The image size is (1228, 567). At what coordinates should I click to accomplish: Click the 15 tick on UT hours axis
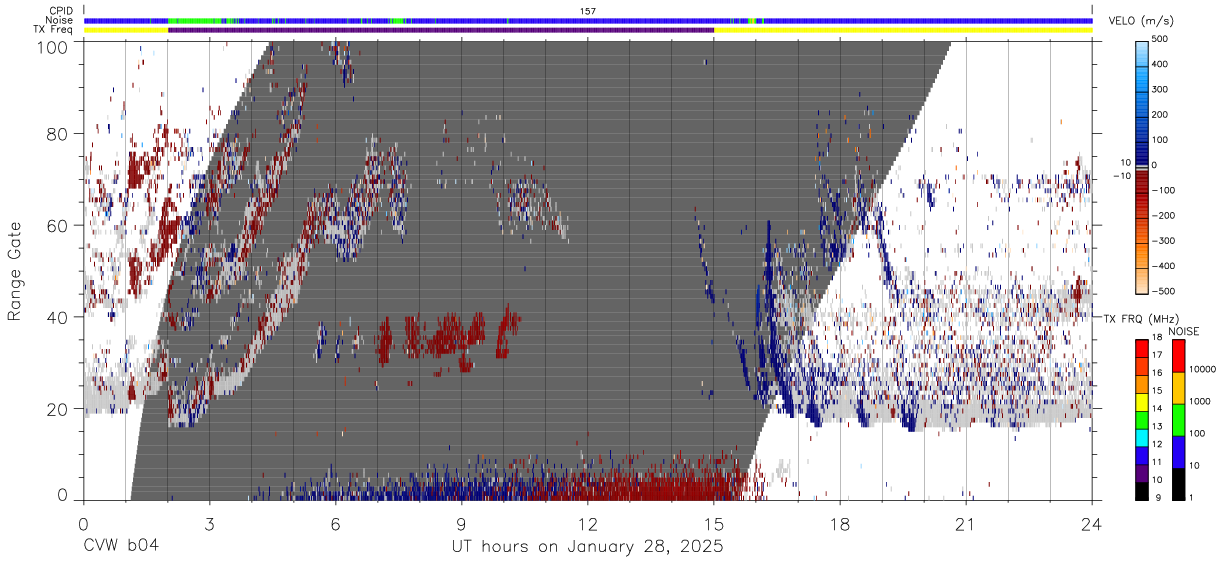pyautogui.click(x=714, y=524)
